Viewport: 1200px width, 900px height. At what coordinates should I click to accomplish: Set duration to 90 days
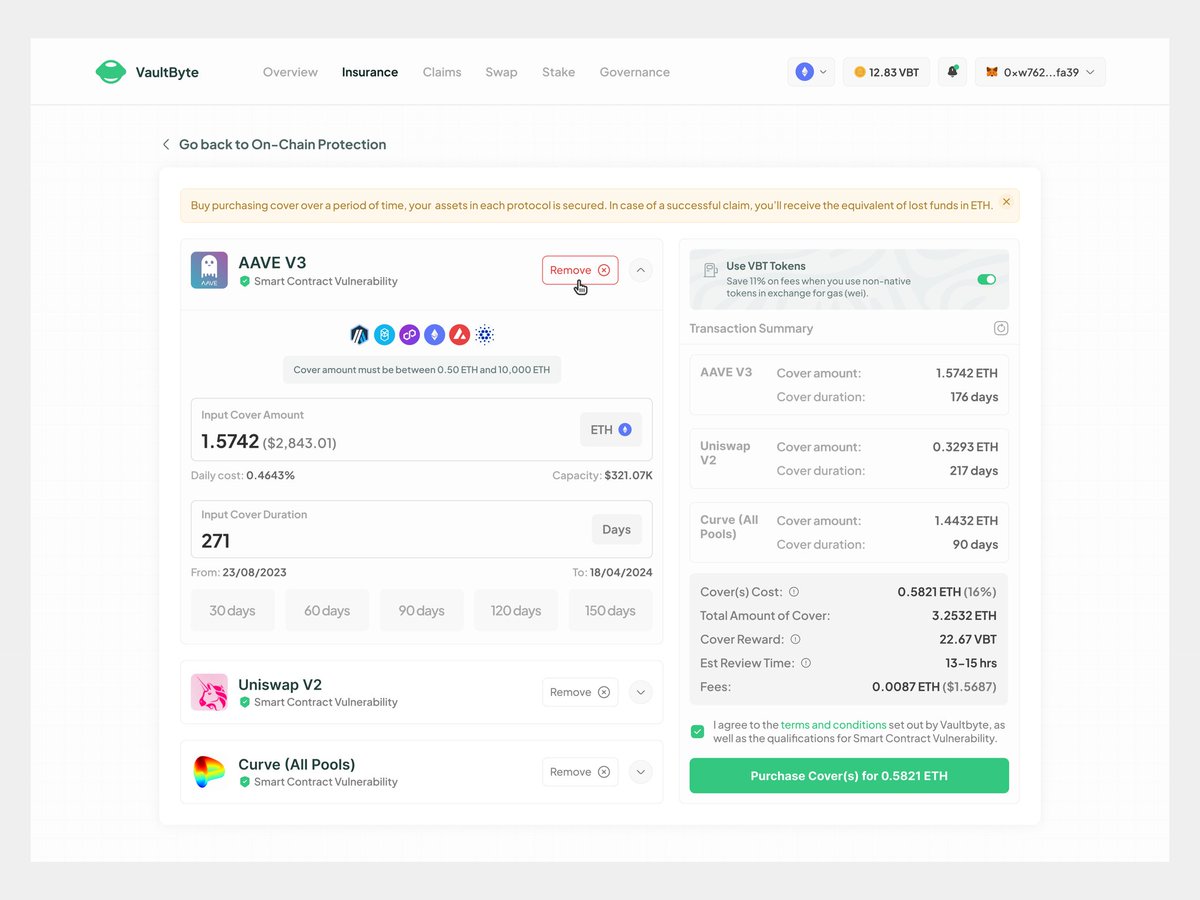(421, 610)
